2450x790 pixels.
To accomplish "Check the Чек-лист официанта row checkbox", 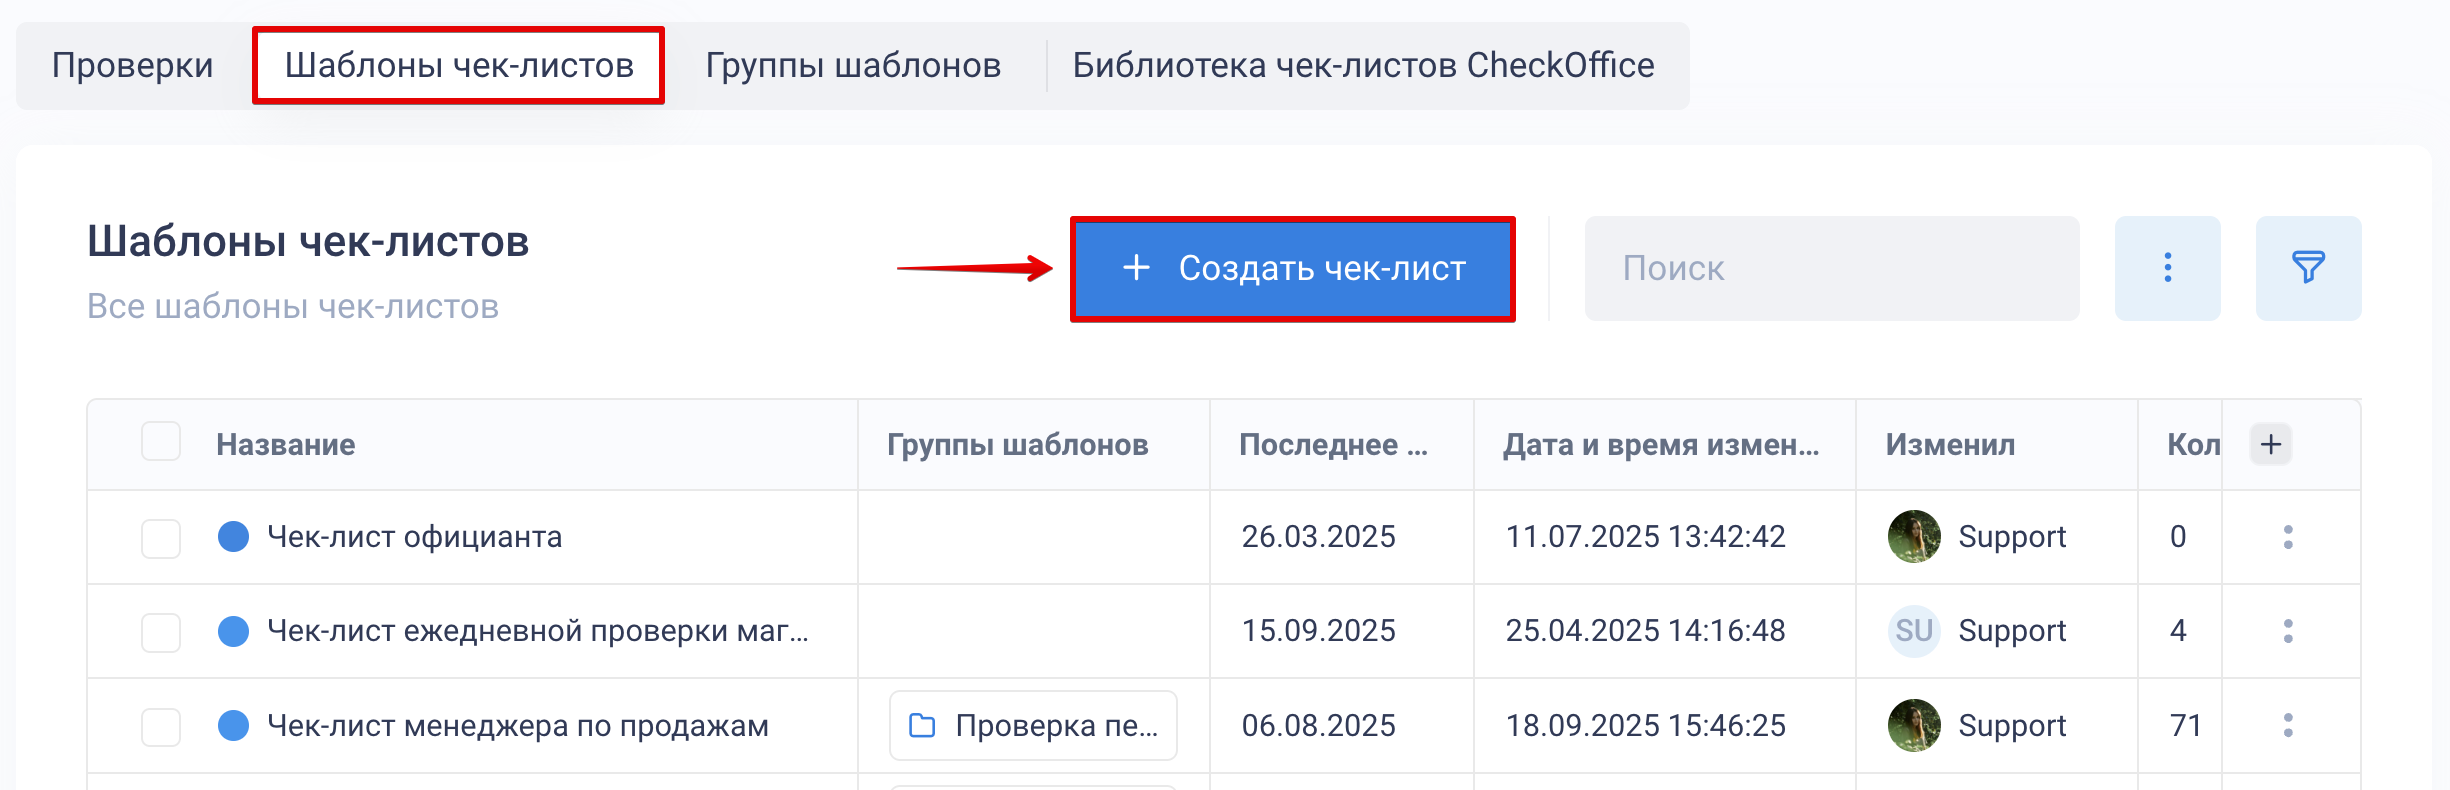I will [x=161, y=538].
